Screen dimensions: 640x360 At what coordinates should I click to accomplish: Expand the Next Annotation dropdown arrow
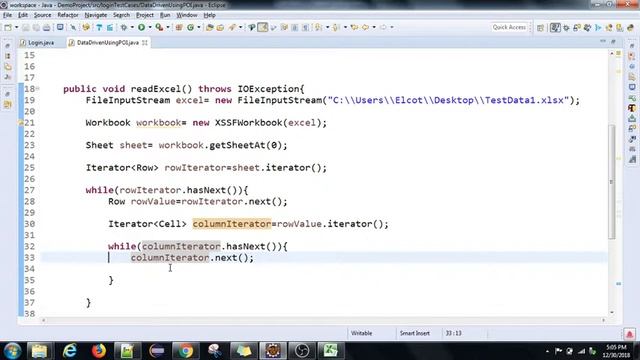[327, 27]
